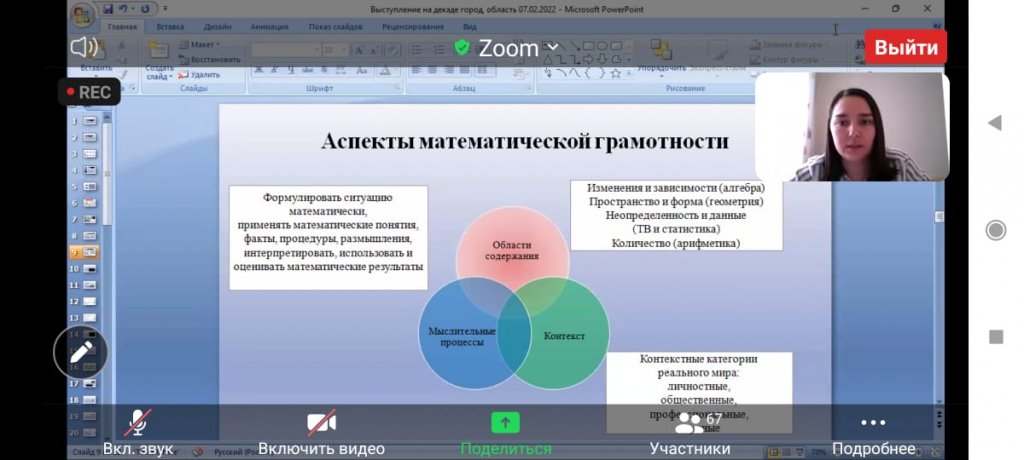Click the Изменения и зависимости (алгебра) line
1024x460 pixels.
pos(676,189)
